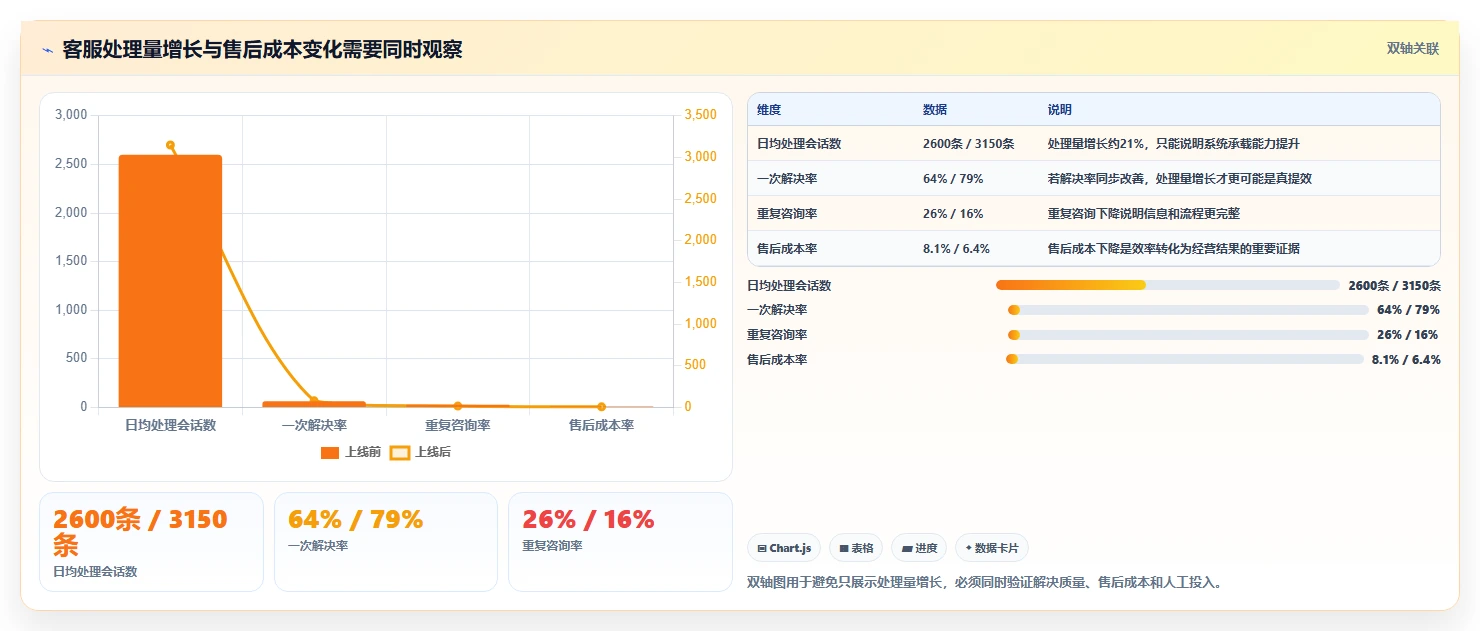Click the 日均处理会话数 x-axis label
This screenshot has height=631, width=1480.
tap(170, 425)
